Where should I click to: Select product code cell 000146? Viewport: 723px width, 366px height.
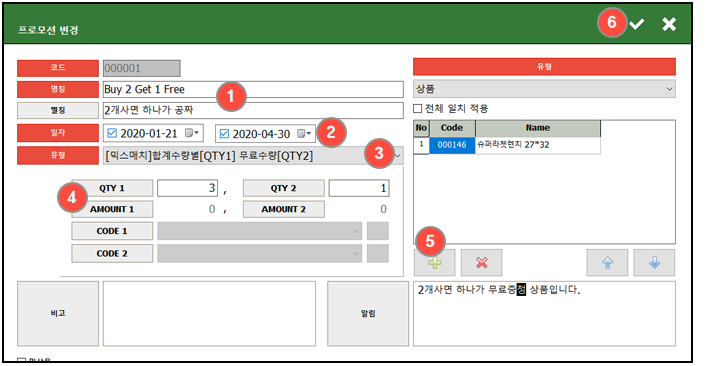452,145
